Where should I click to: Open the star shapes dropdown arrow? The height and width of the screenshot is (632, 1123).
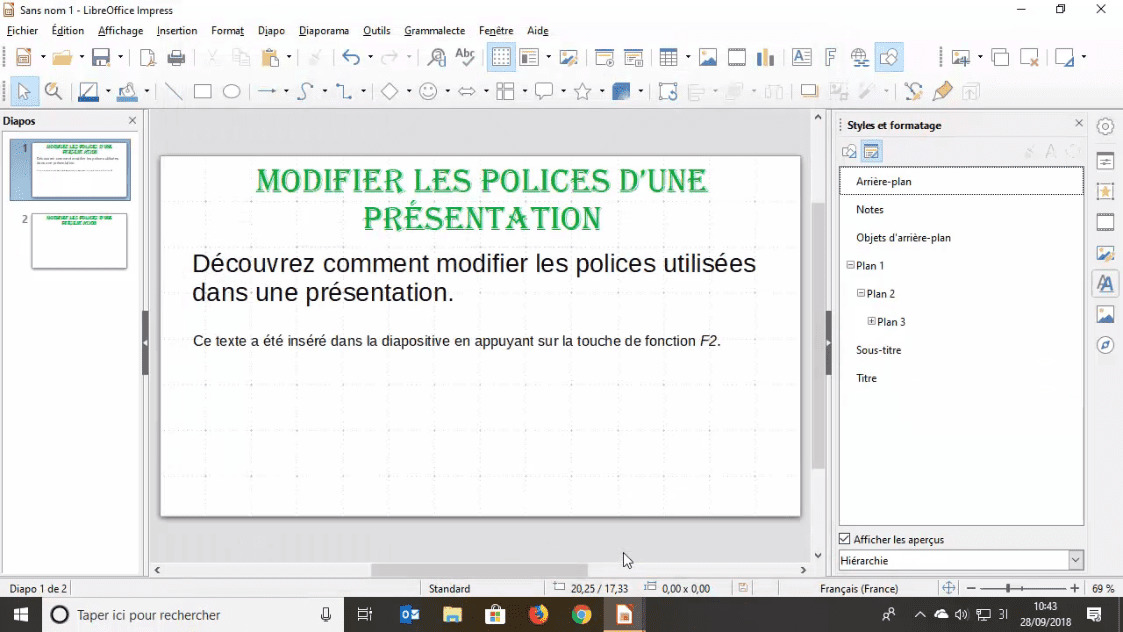(602, 92)
